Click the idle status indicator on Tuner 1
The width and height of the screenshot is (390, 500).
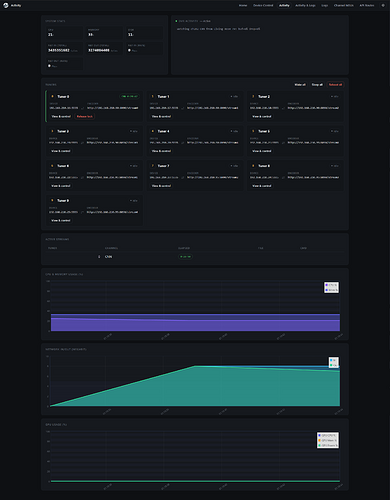(x=234, y=96)
